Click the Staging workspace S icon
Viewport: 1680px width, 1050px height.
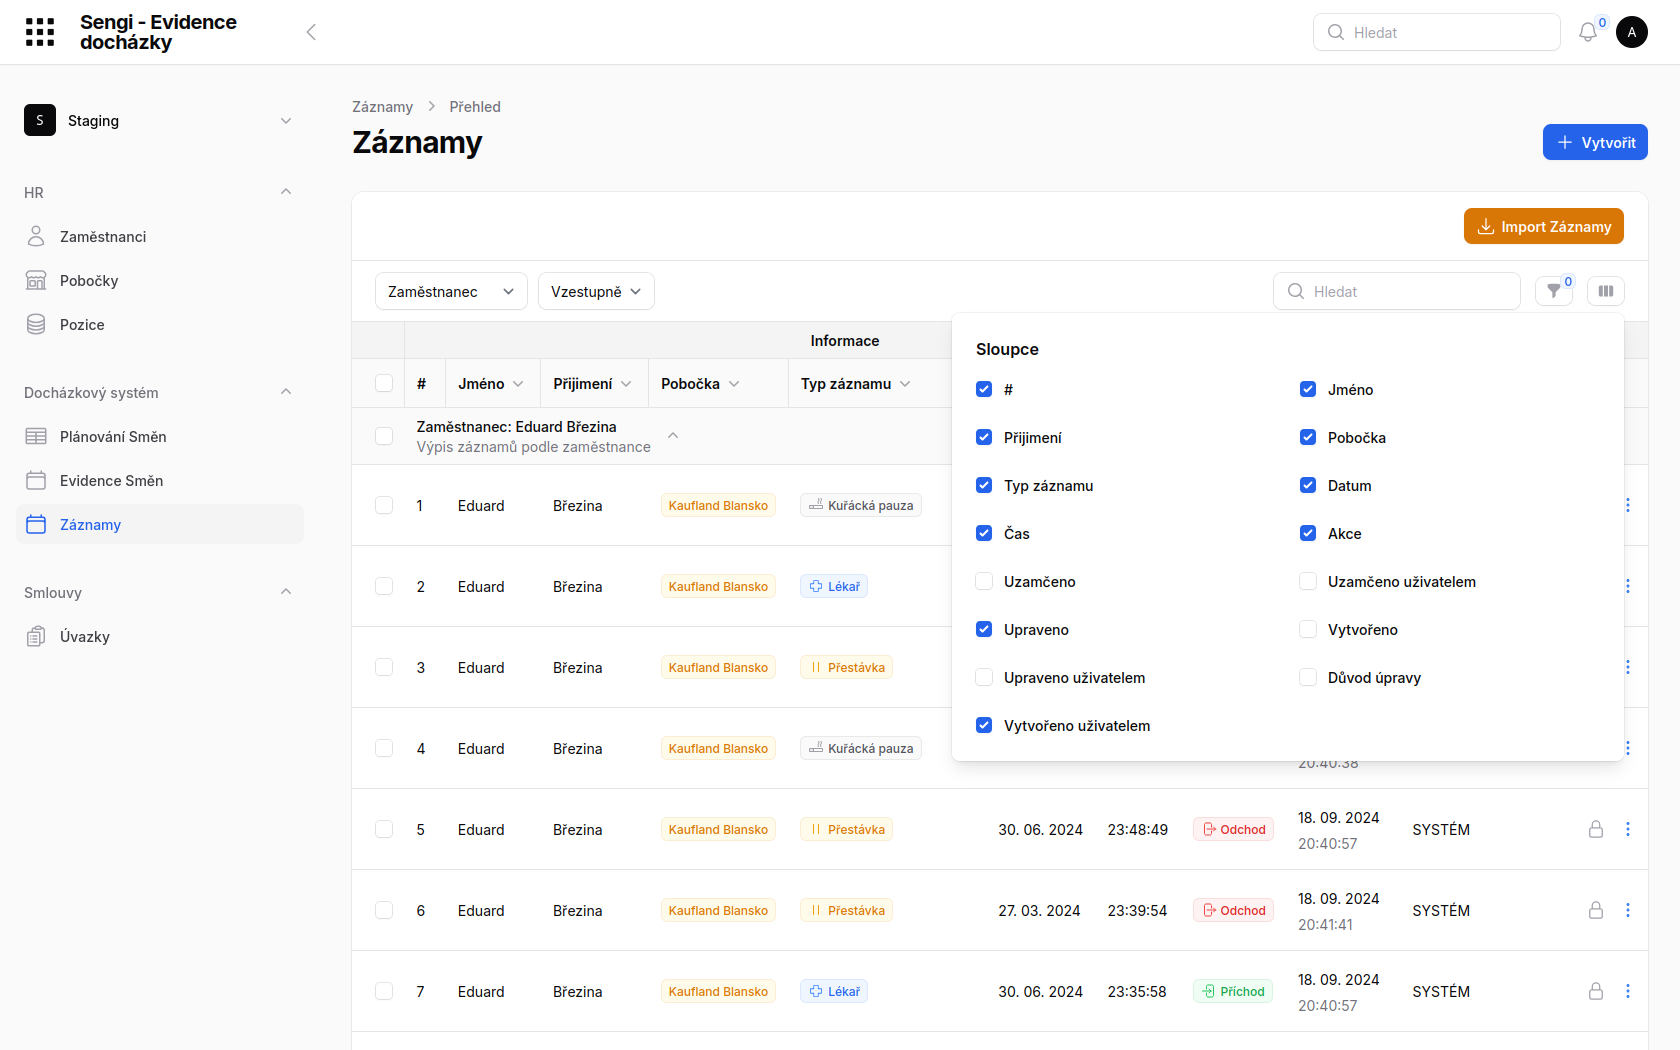pyautogui.click(x=40, y=120)
